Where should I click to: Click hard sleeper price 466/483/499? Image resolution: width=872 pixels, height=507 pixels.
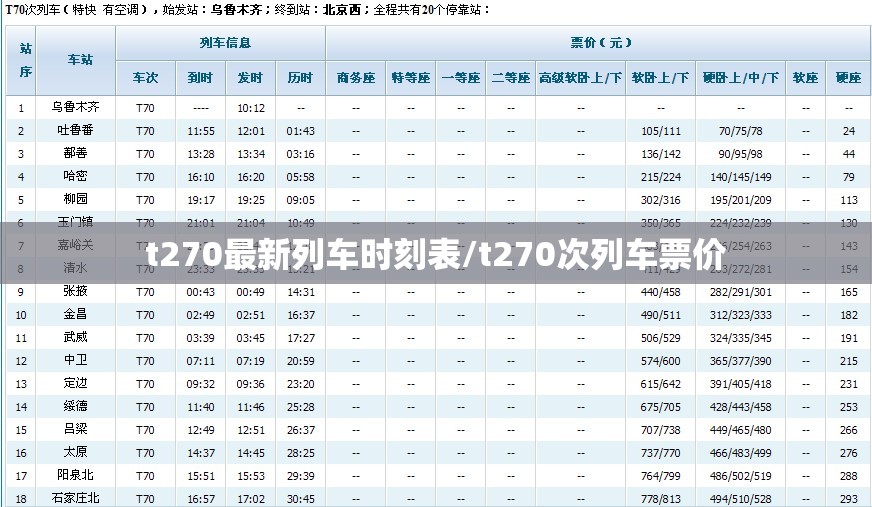[741, 453]
